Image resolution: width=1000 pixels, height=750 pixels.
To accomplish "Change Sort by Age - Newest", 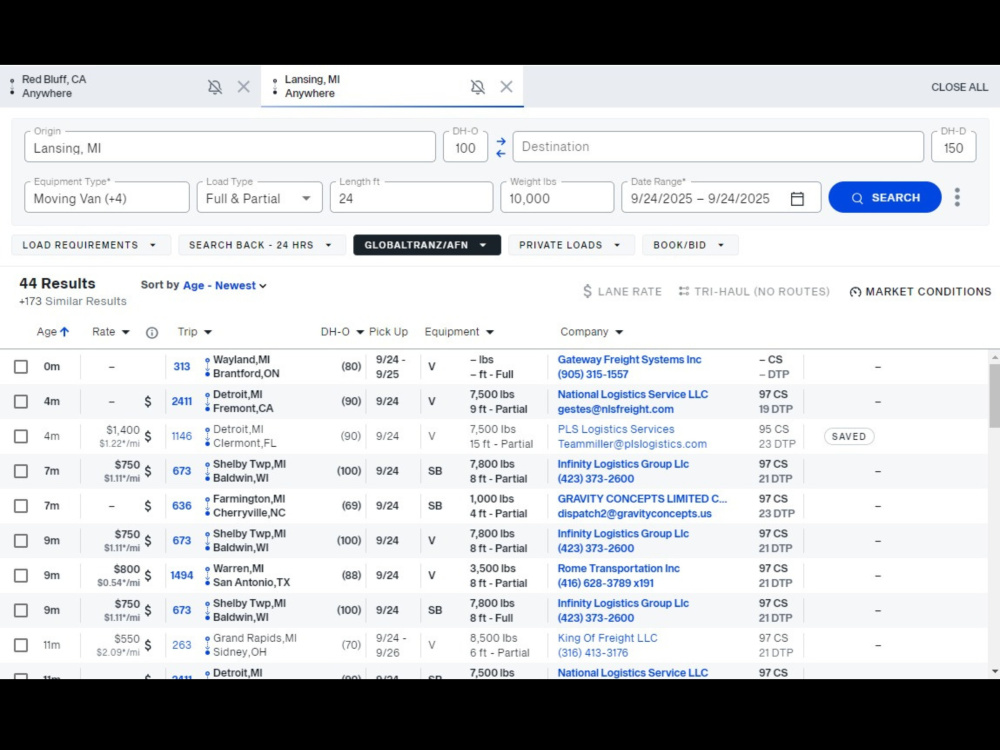I will point(224,286).
